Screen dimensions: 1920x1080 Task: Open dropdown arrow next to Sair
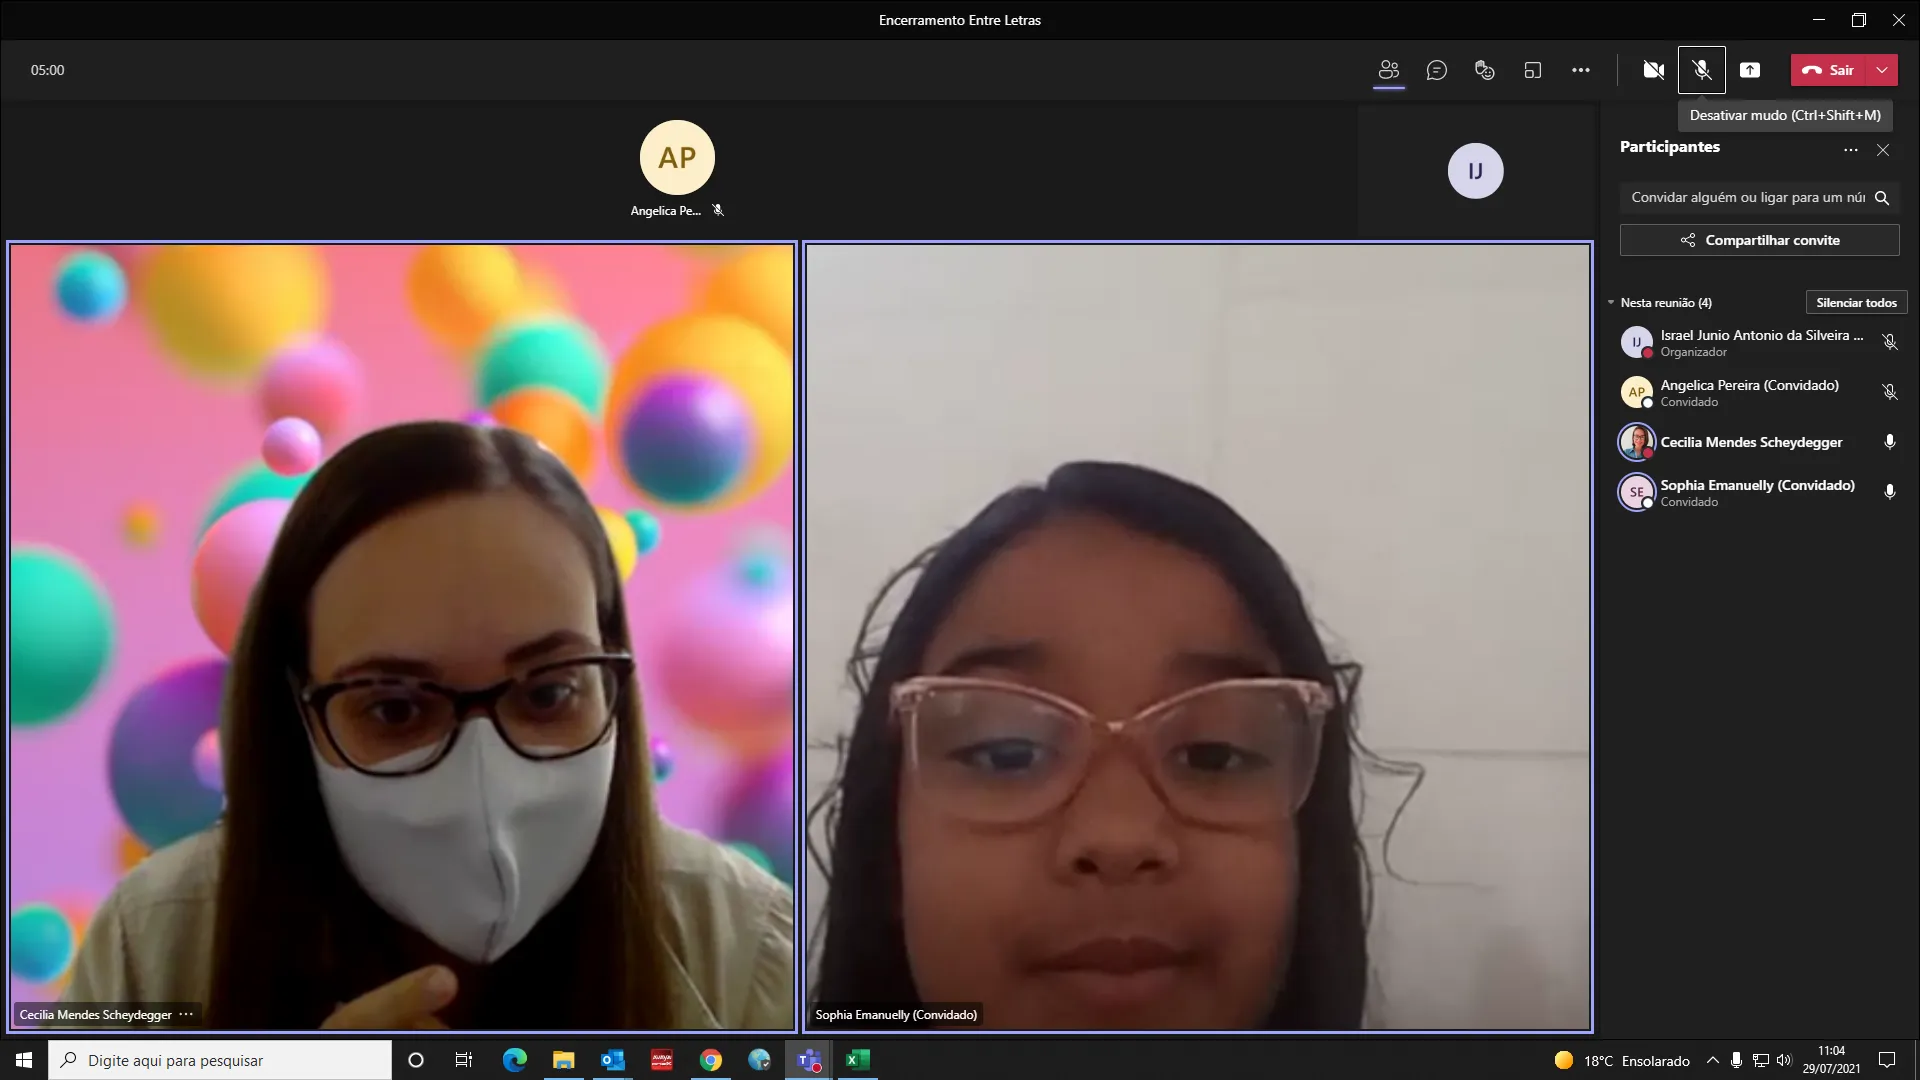1882,70
